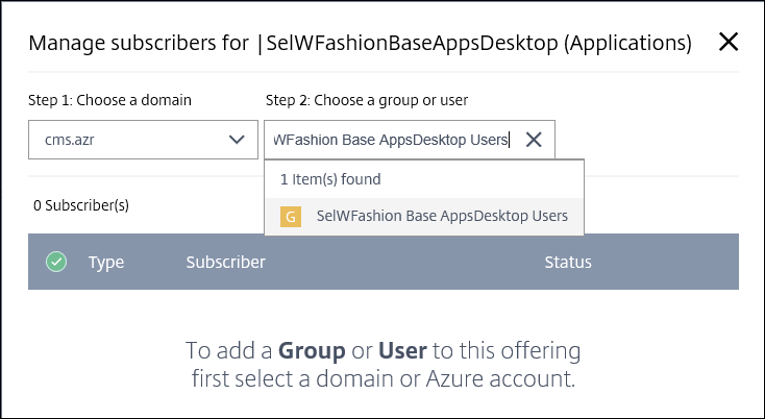Click the bold 'User' word in hint
This screenshot has width=765, height=419.
pyautogui.click(x=401, y=351)
